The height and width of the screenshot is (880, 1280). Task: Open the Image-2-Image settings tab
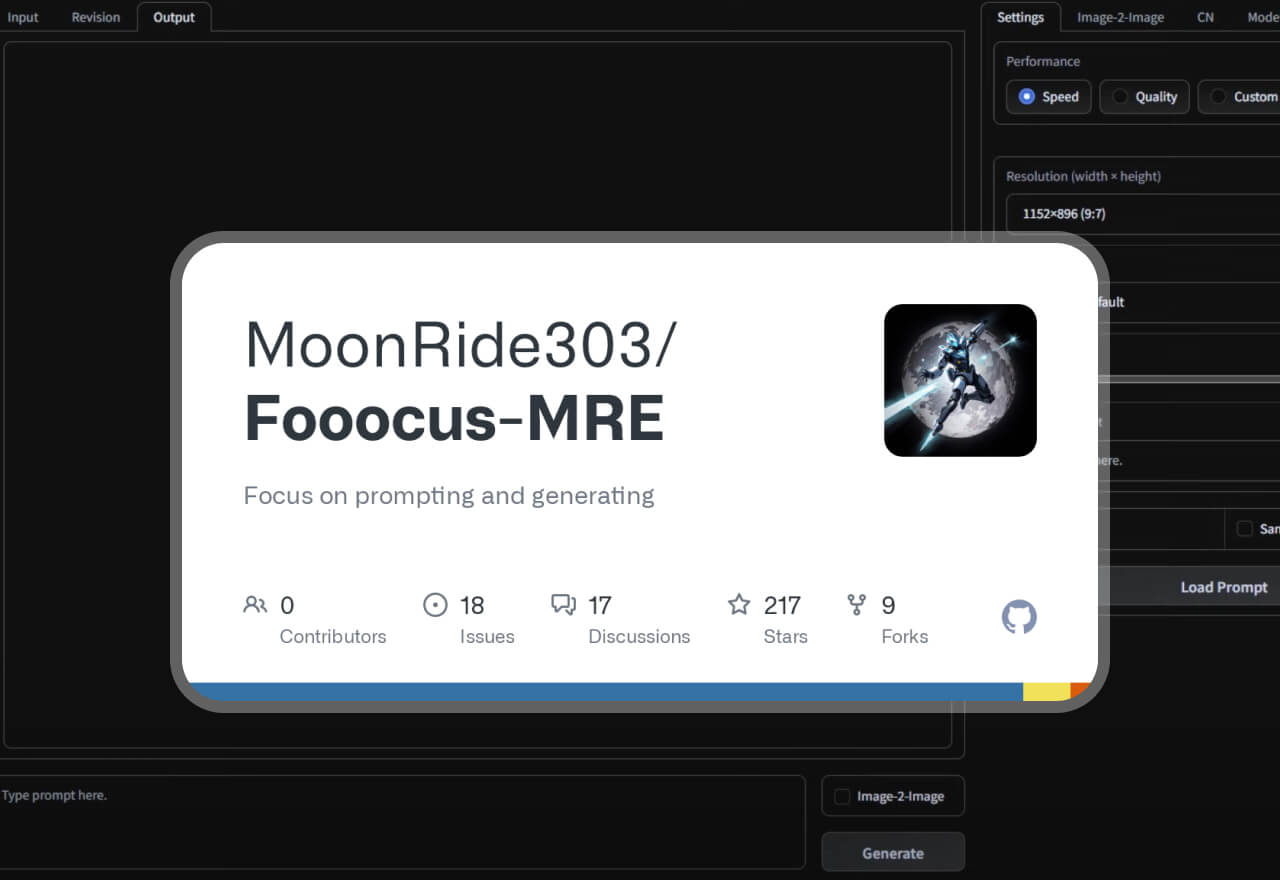coord(1120,17)
